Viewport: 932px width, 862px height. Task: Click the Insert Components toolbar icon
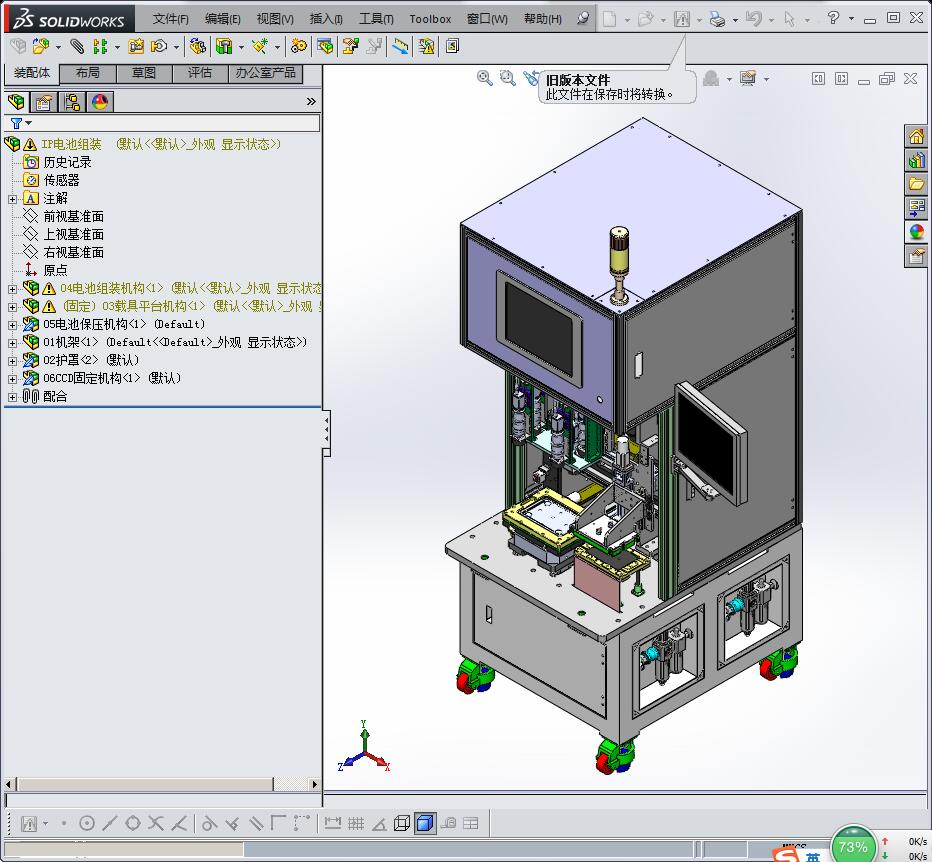click(x=40, y=46)
